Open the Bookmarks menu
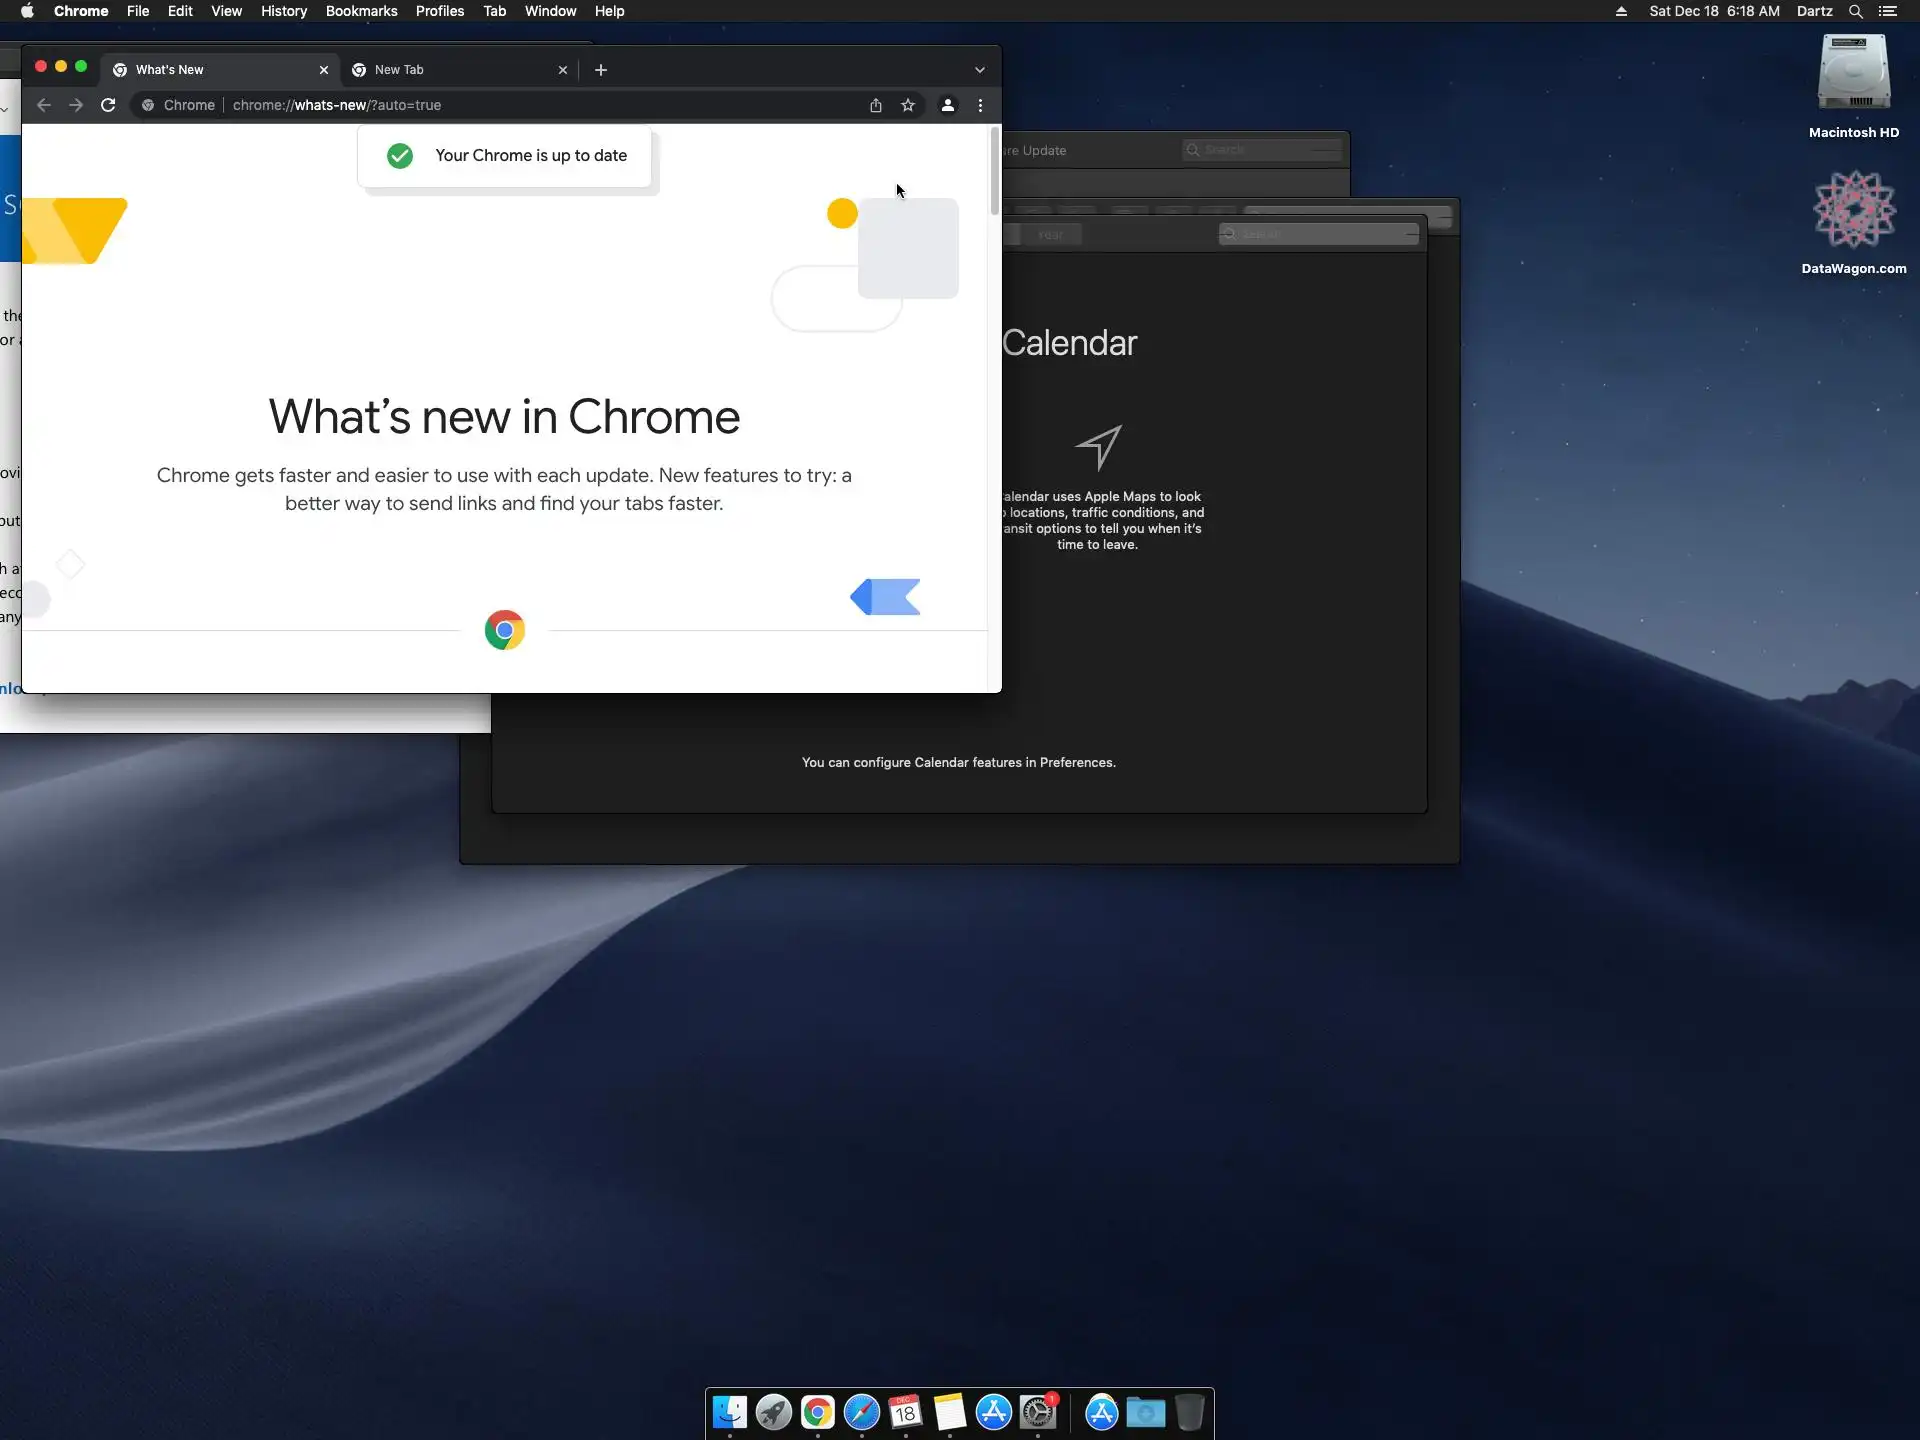The height and width of the screenshot is (1440, 1920). click(x=361, y=11)
